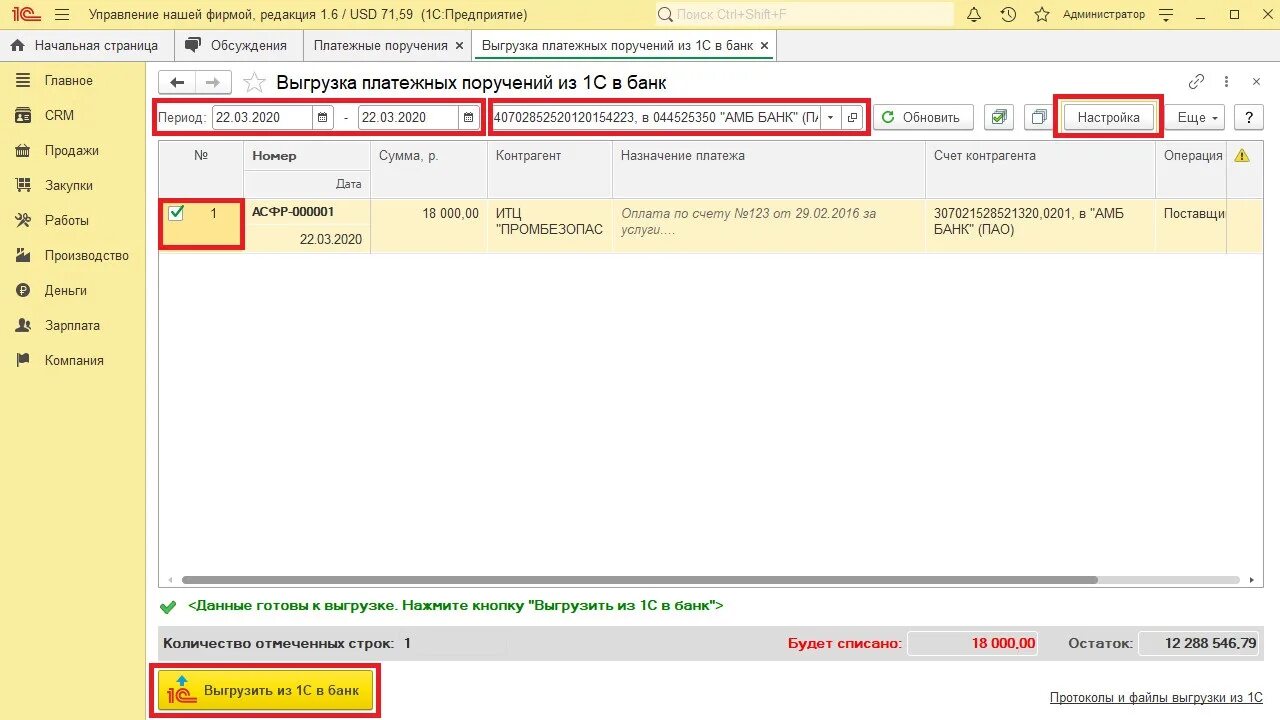Select the ИТЦ ПРОМБЕЗОПАС counterparty cell
Image resolution: width=1280 pixels, height=720 pixels.
tap(550, 226)
